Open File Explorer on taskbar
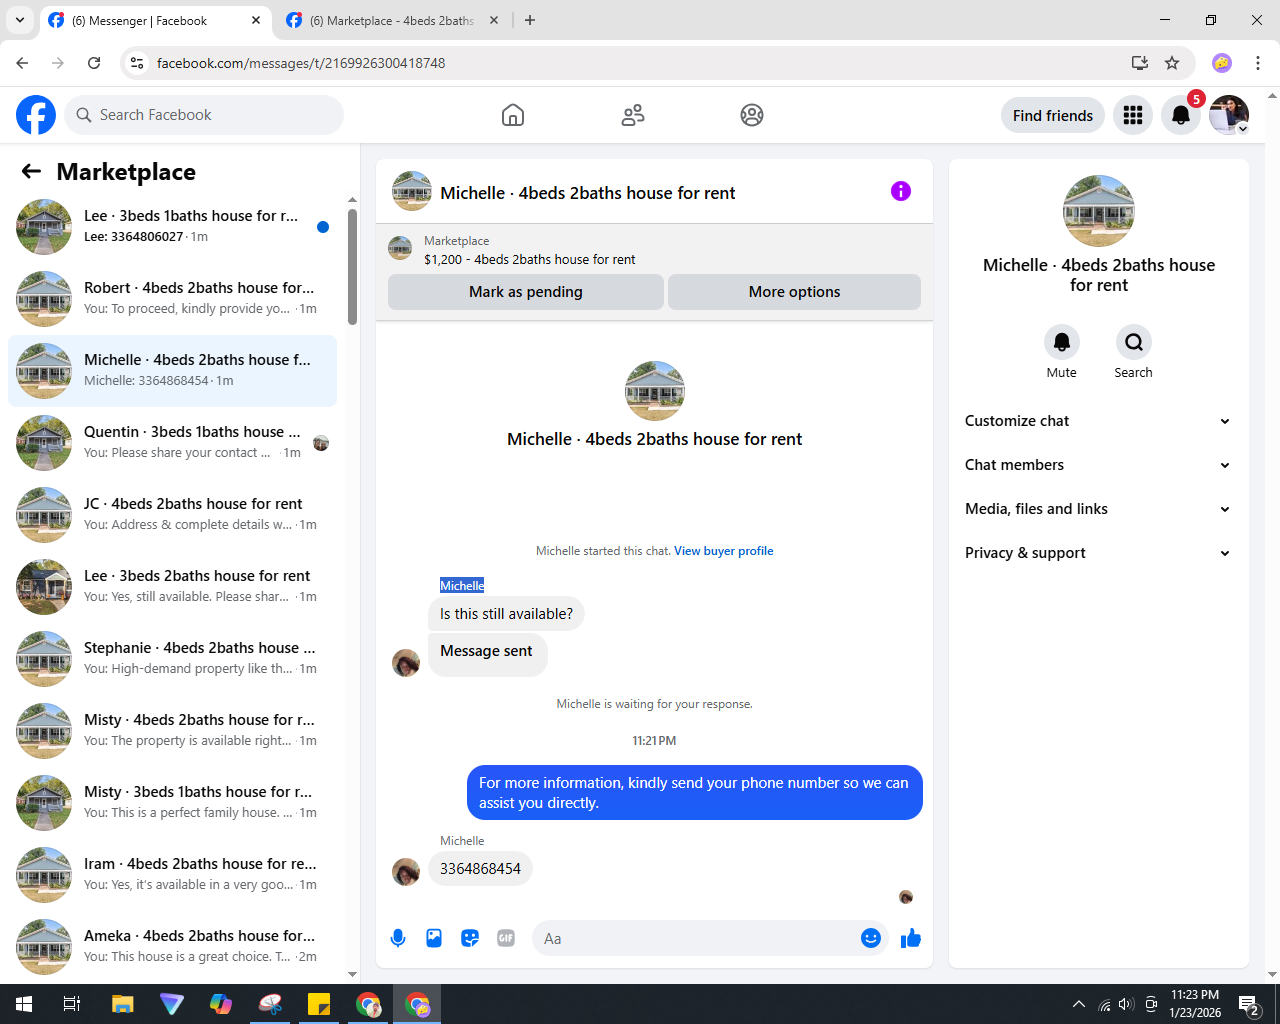 [122, 1004]
